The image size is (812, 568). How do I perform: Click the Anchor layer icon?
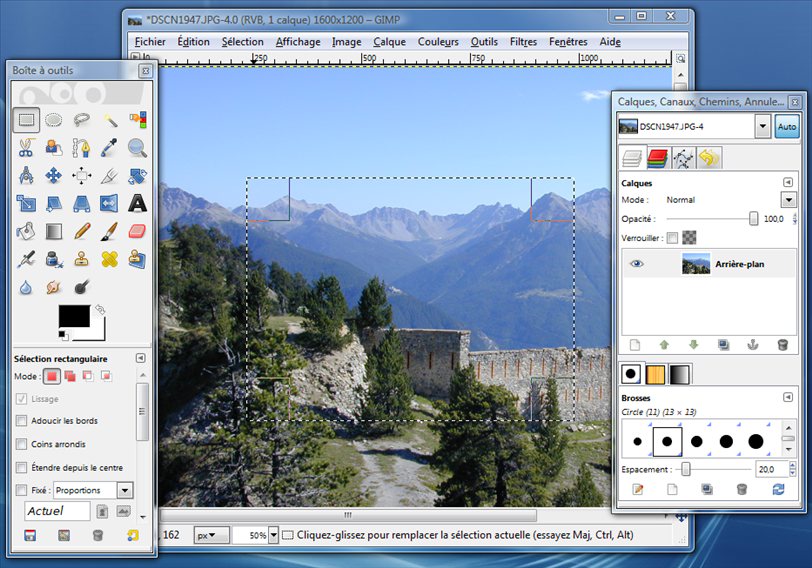[752, 345]
